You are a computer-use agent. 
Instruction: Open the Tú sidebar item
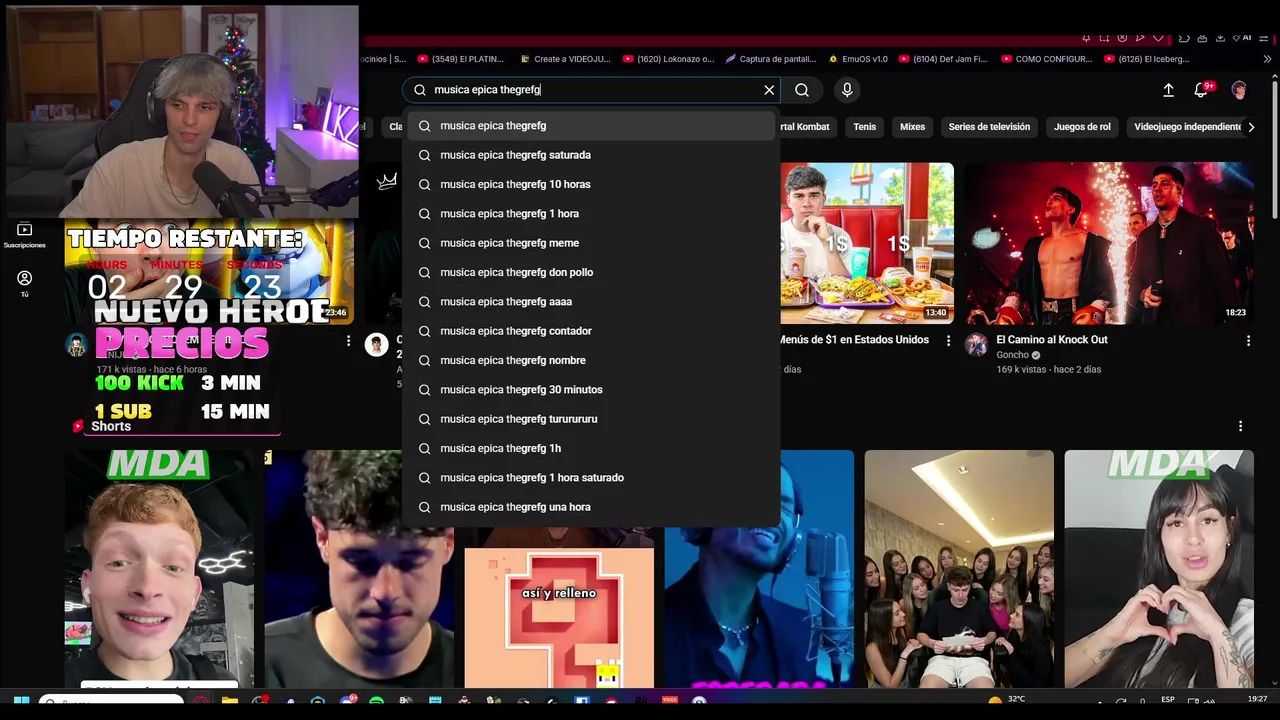[x=25, y=284]
